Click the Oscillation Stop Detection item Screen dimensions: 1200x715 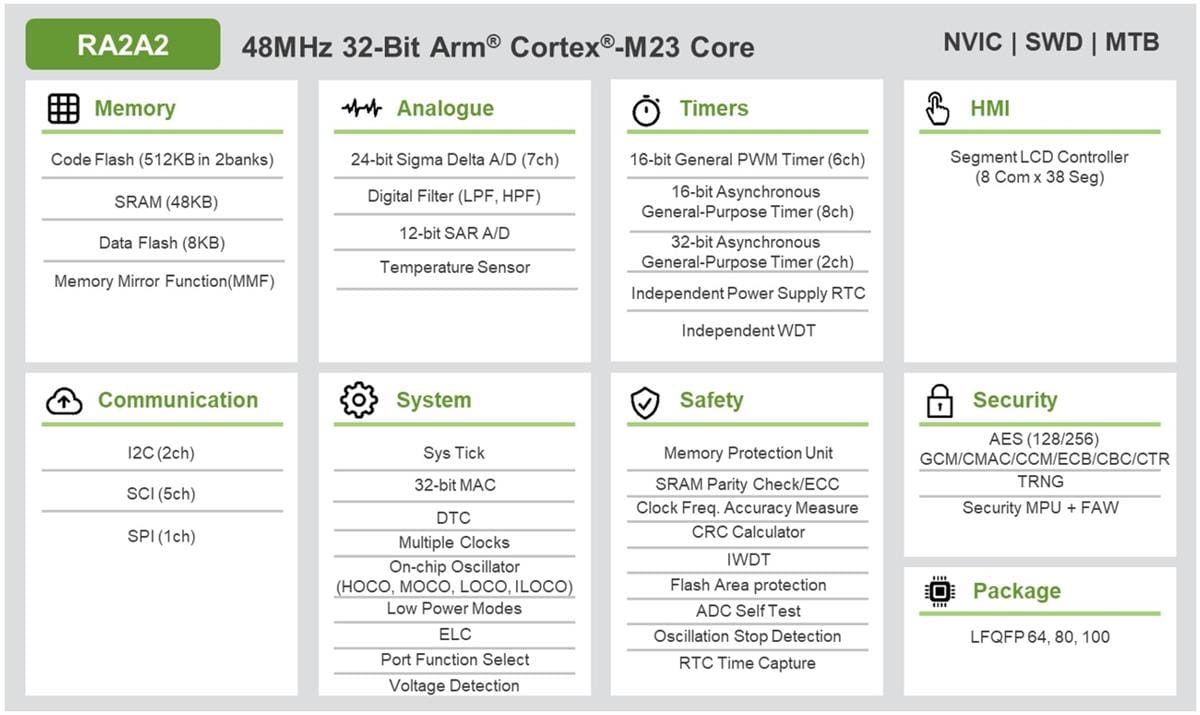(x=748, y=637)
